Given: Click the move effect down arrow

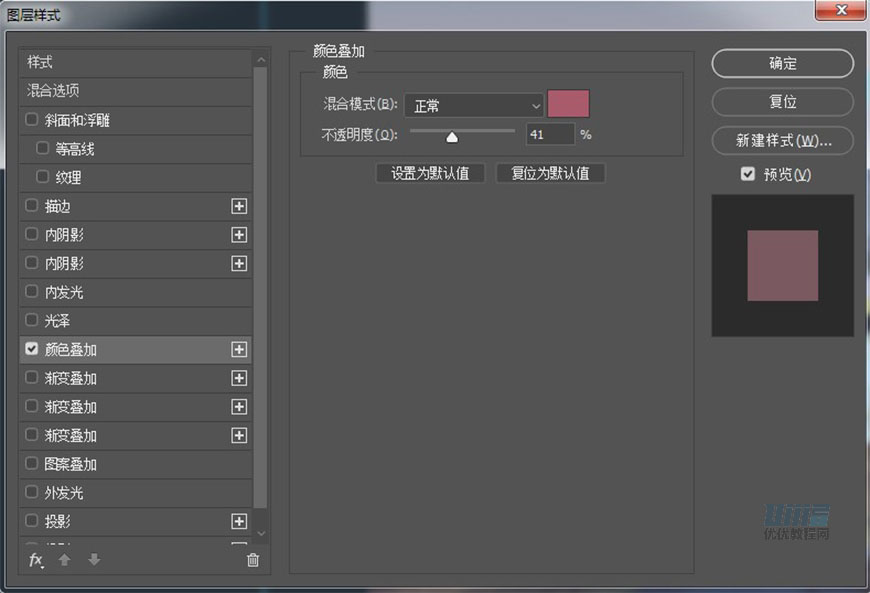Looking at the screenshot, I should [94, 560].
